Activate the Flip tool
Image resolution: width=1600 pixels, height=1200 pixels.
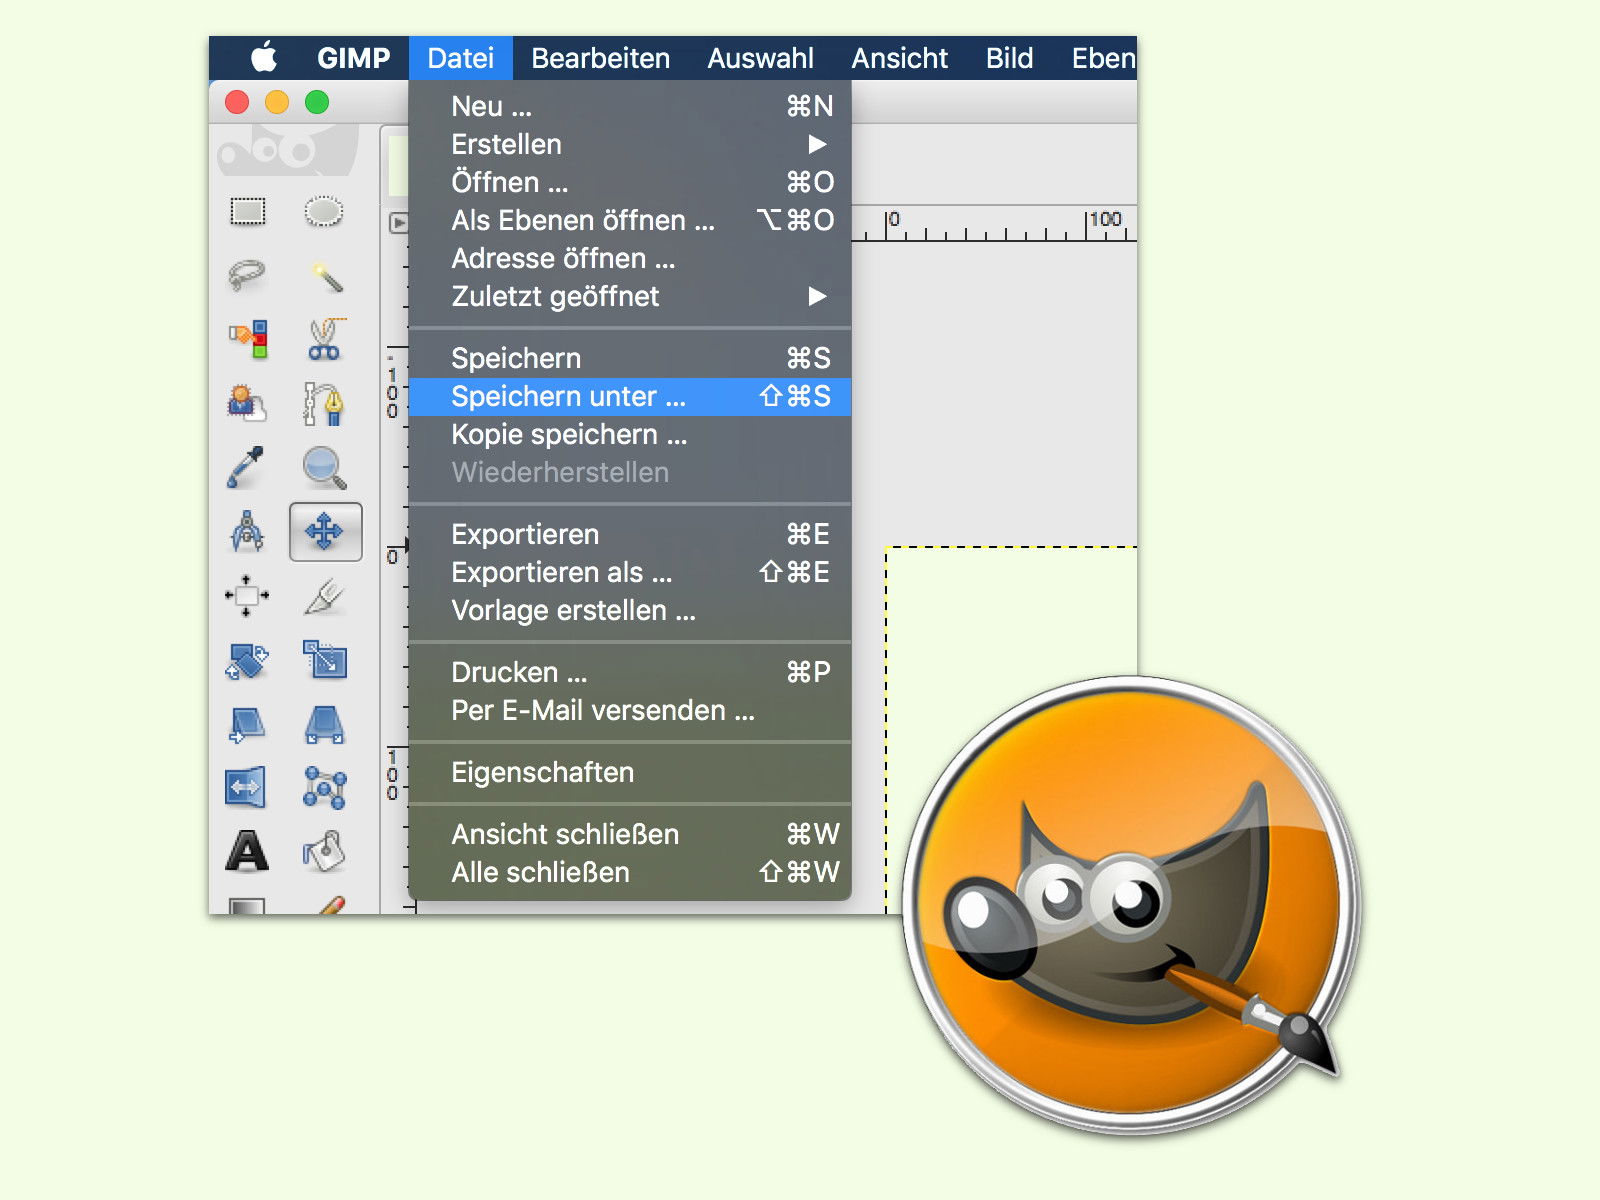pyautogui.click(x=246, y=788)
